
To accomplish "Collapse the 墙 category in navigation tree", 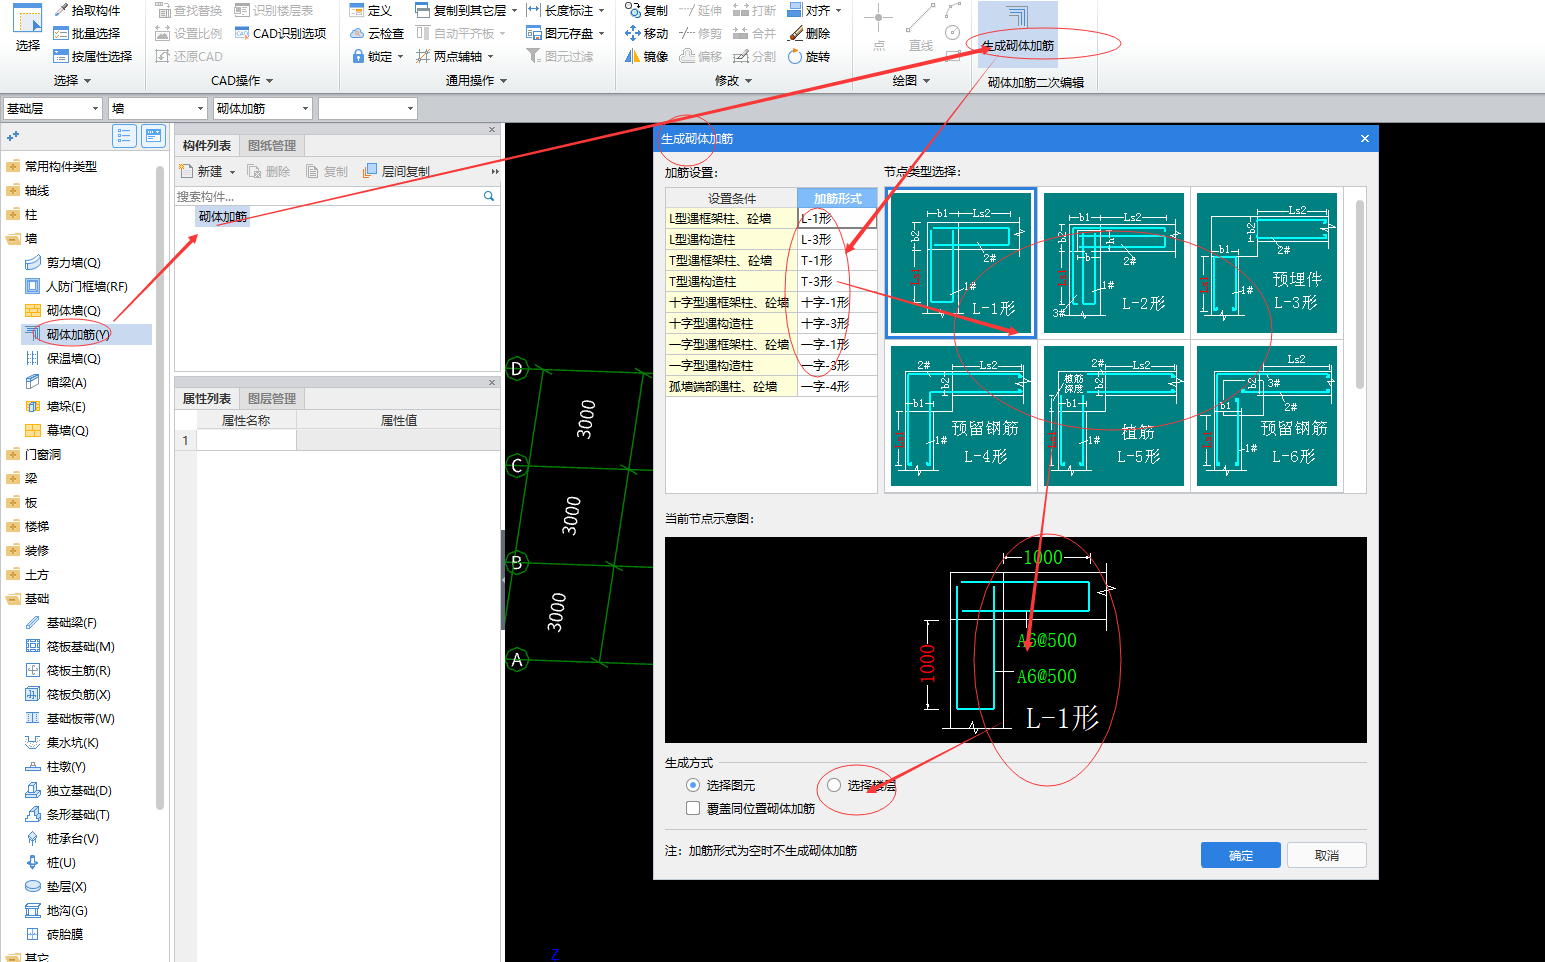I will [x=13, y=238].
